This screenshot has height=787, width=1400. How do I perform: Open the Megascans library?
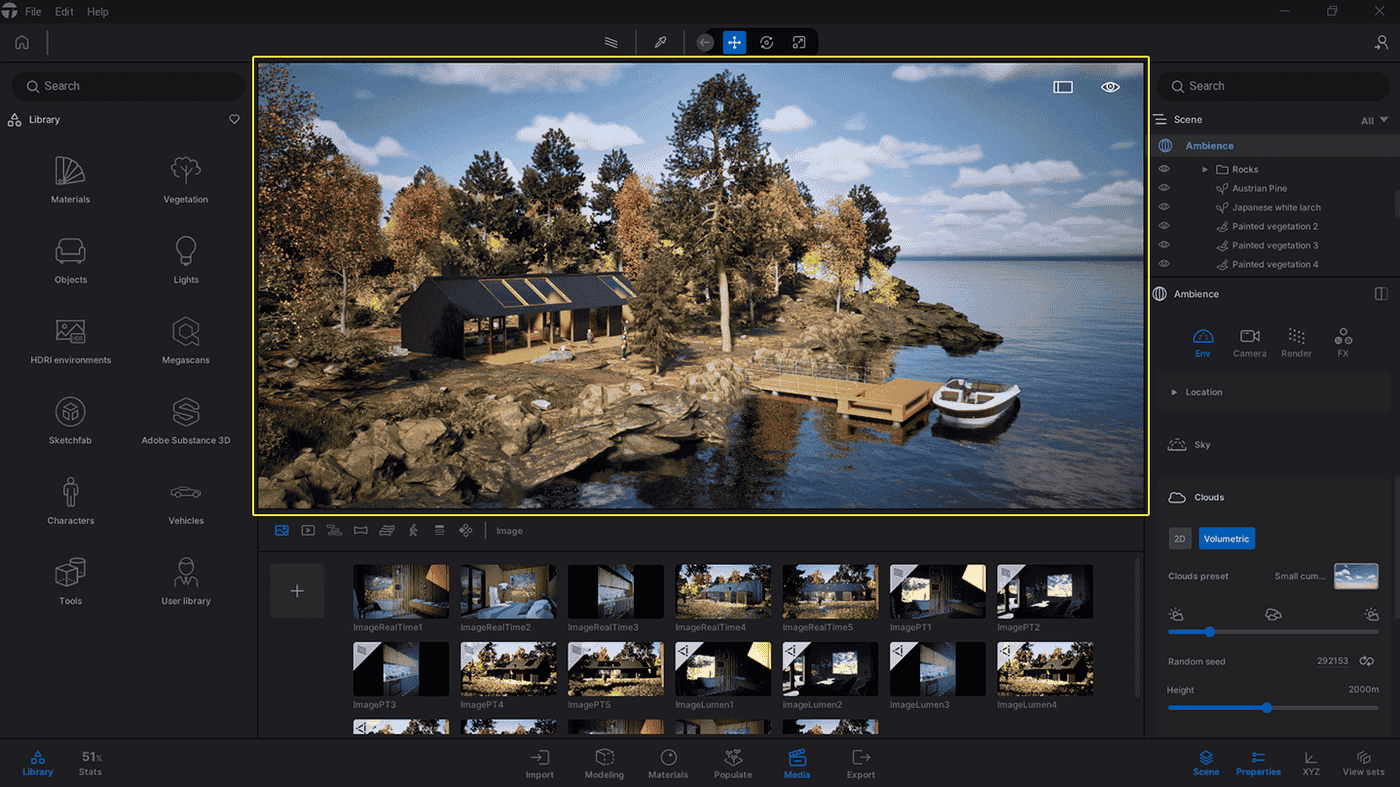coord(185,340)
